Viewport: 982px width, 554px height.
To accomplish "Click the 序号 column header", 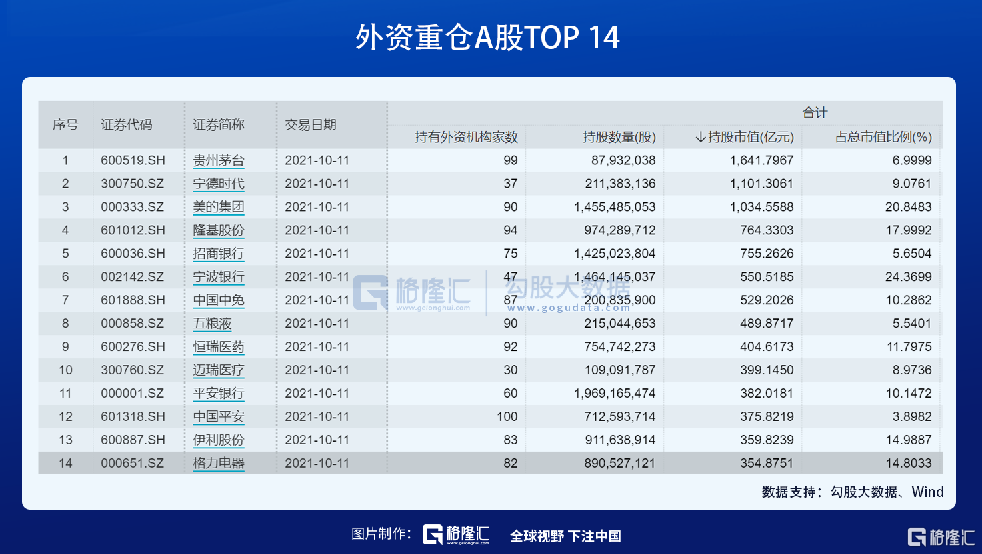I will pos(65,125).
